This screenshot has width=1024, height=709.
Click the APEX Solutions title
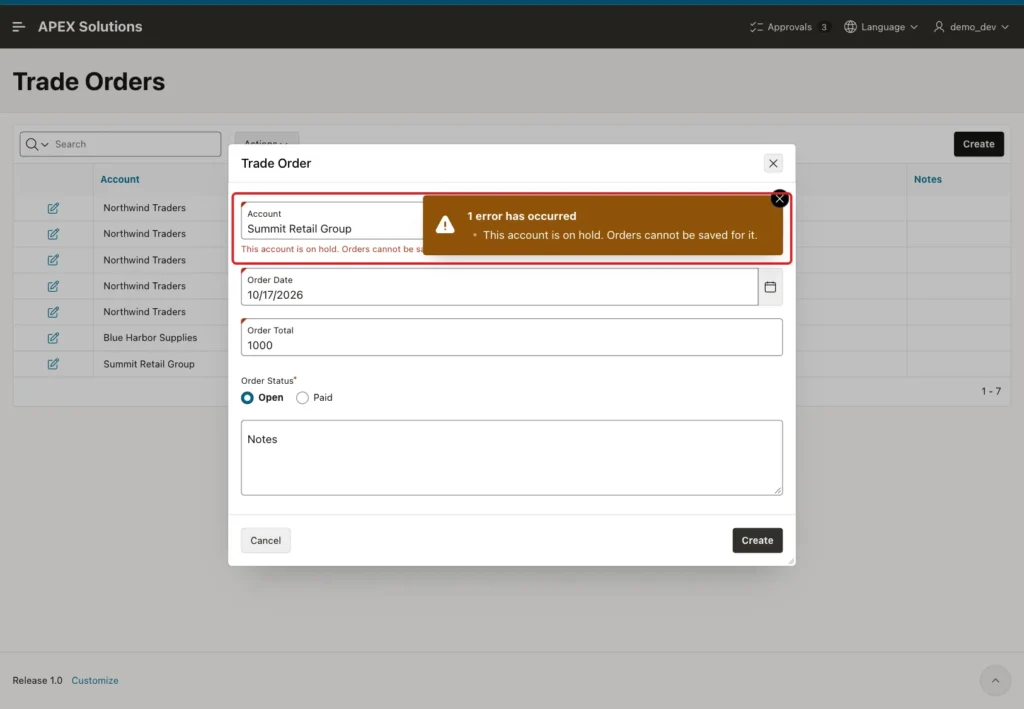point(90,27)
